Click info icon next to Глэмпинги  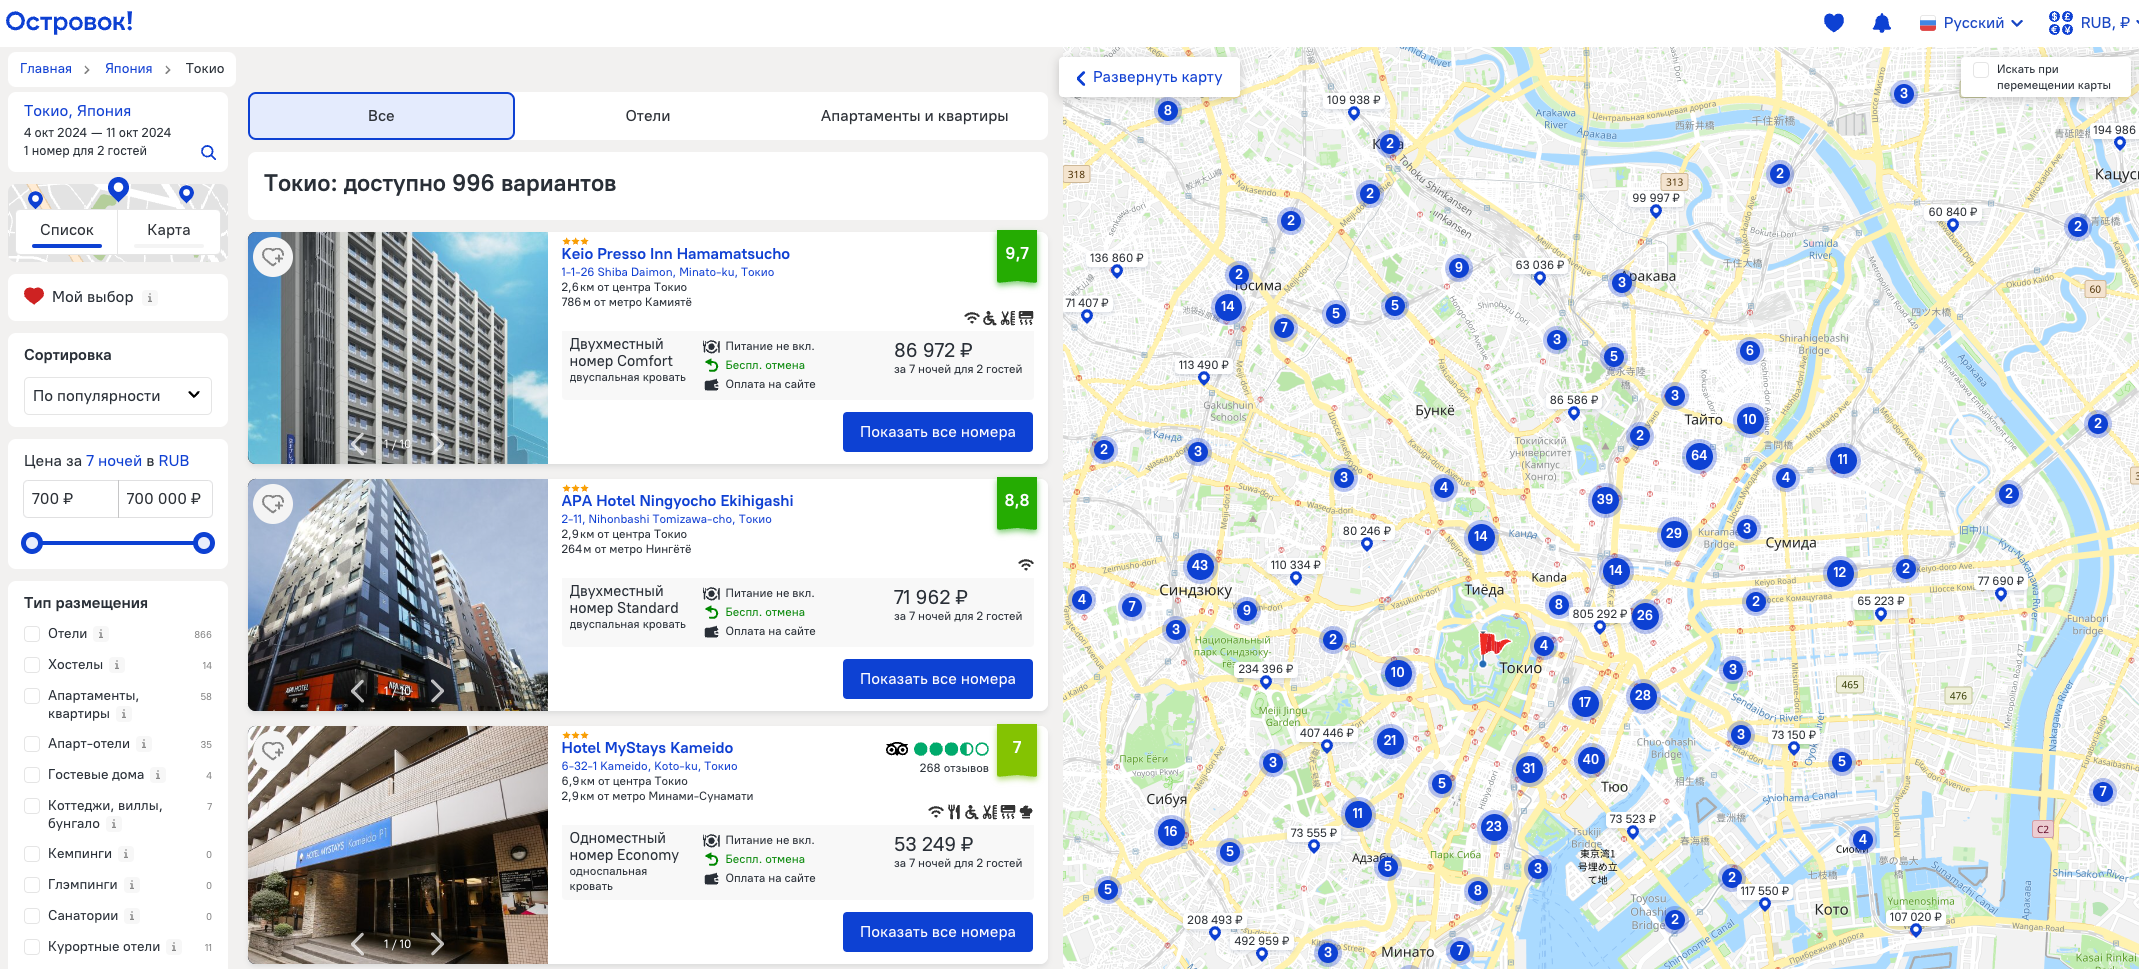click(x=132, y=885)
